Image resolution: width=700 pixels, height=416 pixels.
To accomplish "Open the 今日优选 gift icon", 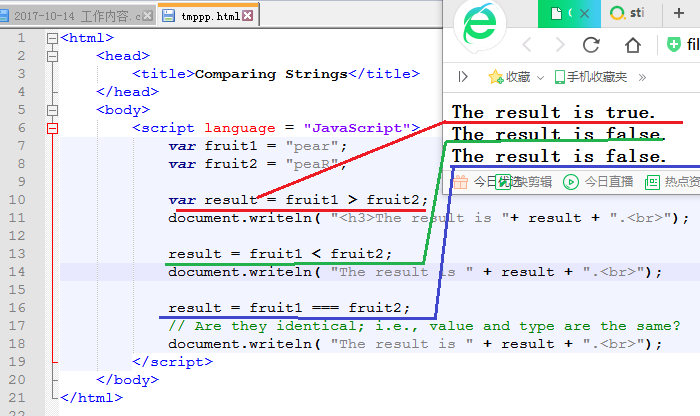I will click(461, 182).
